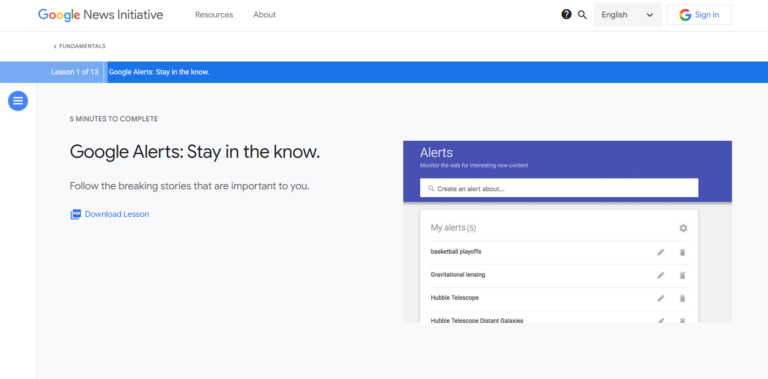Click the Alerts title in the purple banner
This screenshot has height=379, width=768.
coord(436,152)
